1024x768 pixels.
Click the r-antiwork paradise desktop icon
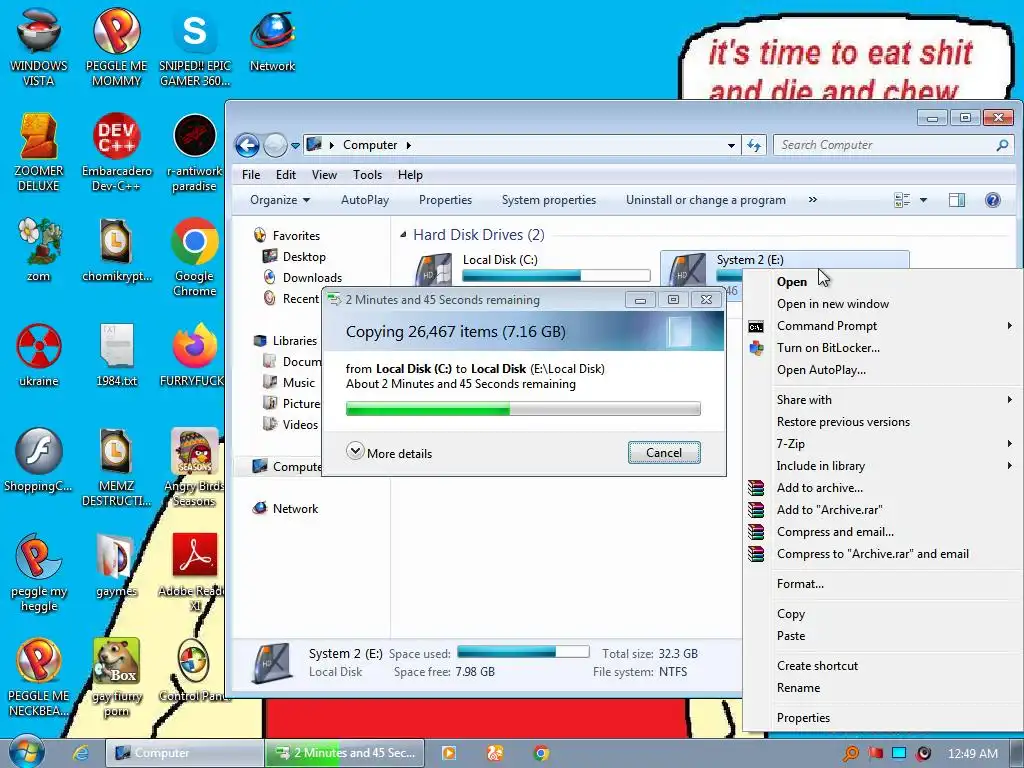pyautogui.click(x=194, y=153)
